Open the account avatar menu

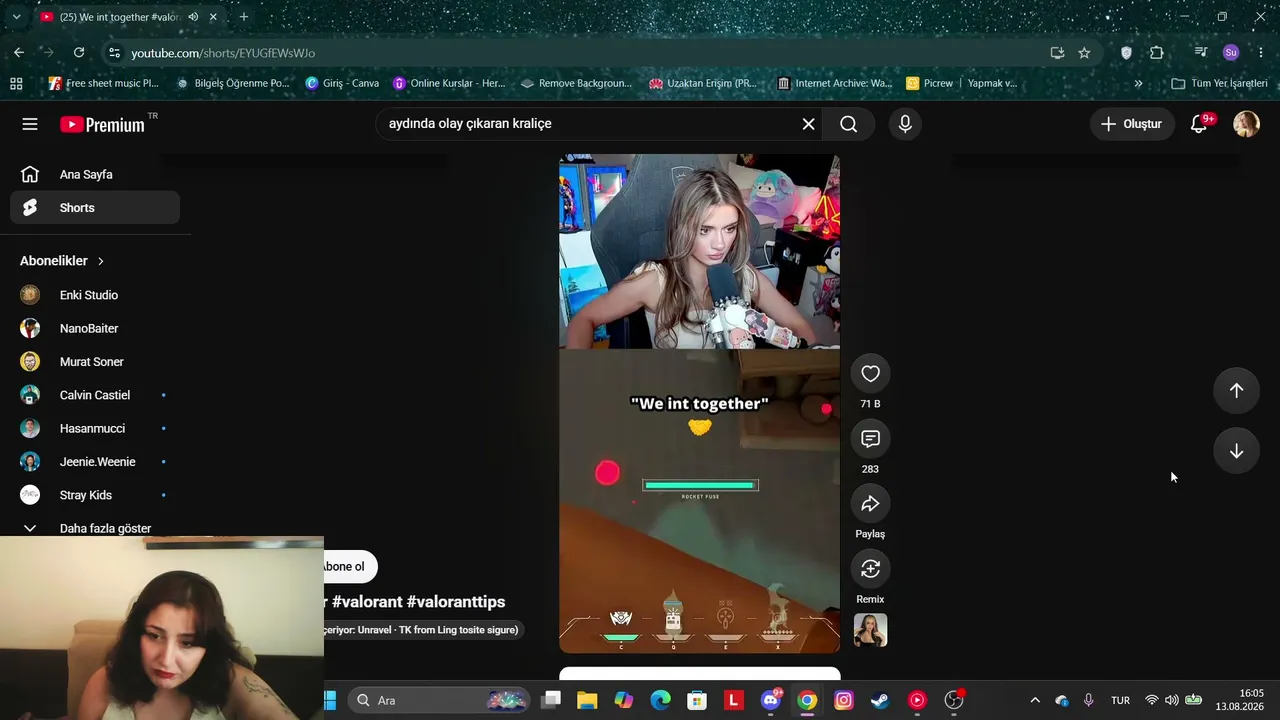1246,124
